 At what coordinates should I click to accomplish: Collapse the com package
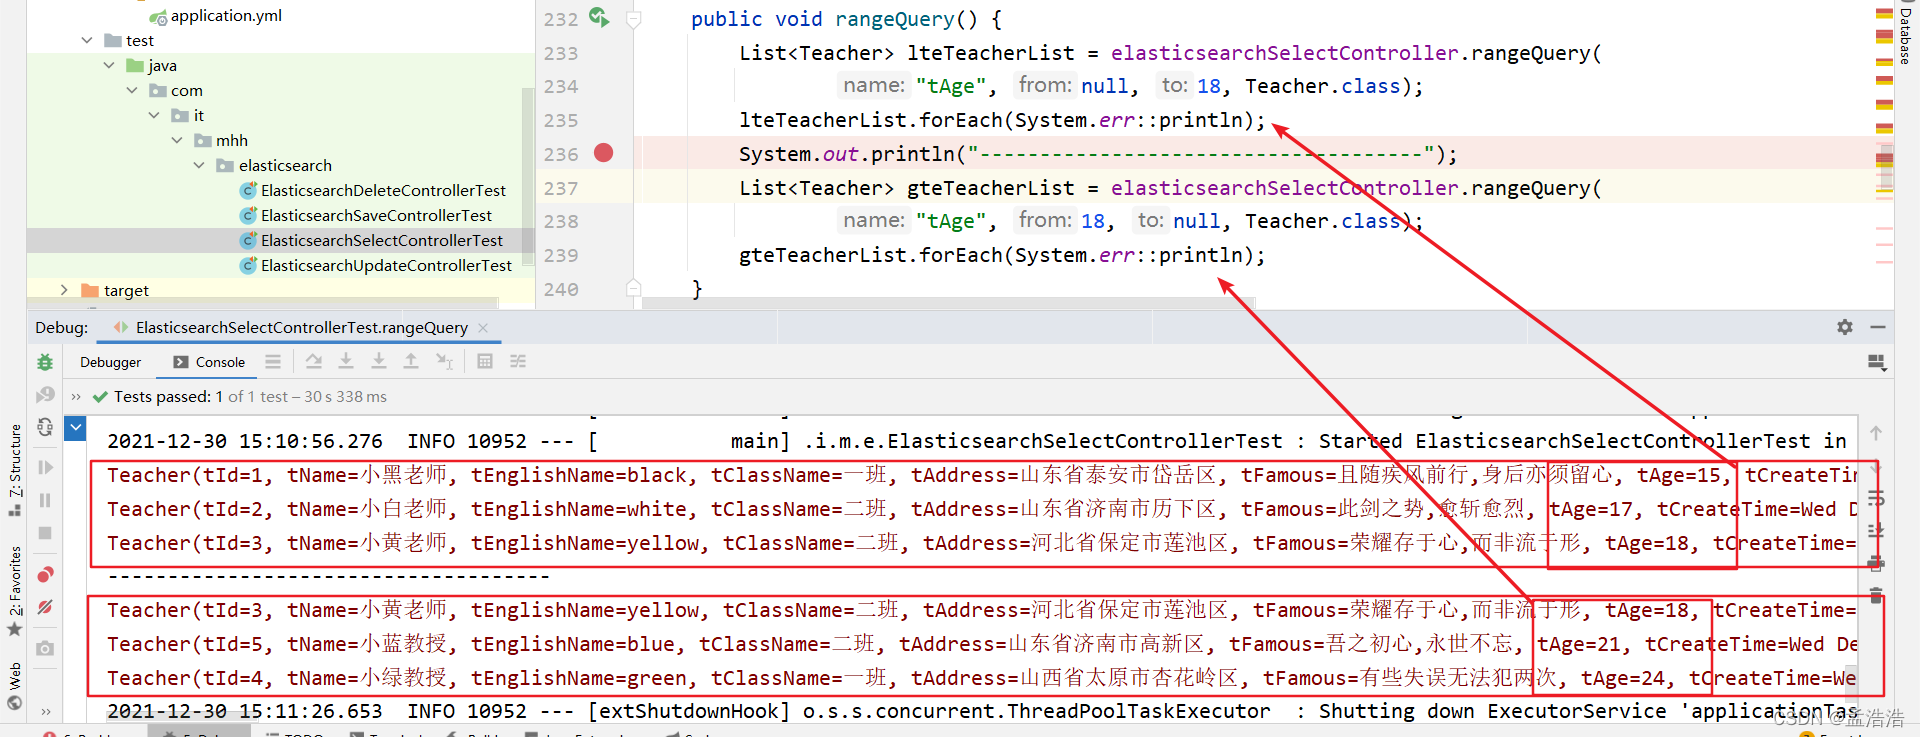click(x=132, y=91)
